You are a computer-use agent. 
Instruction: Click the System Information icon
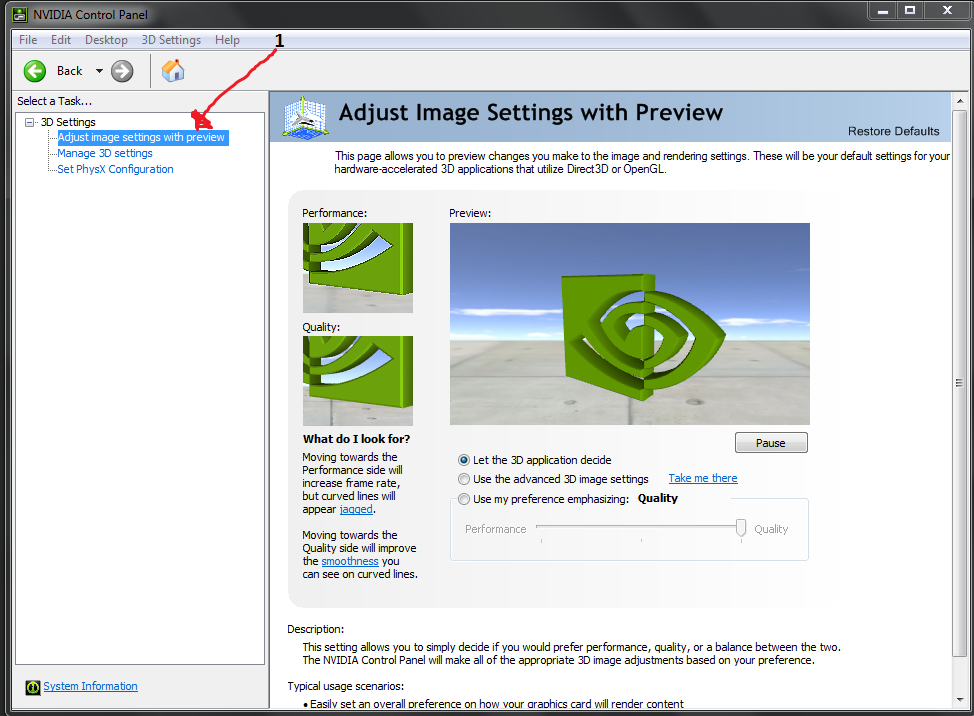(33, 687)
